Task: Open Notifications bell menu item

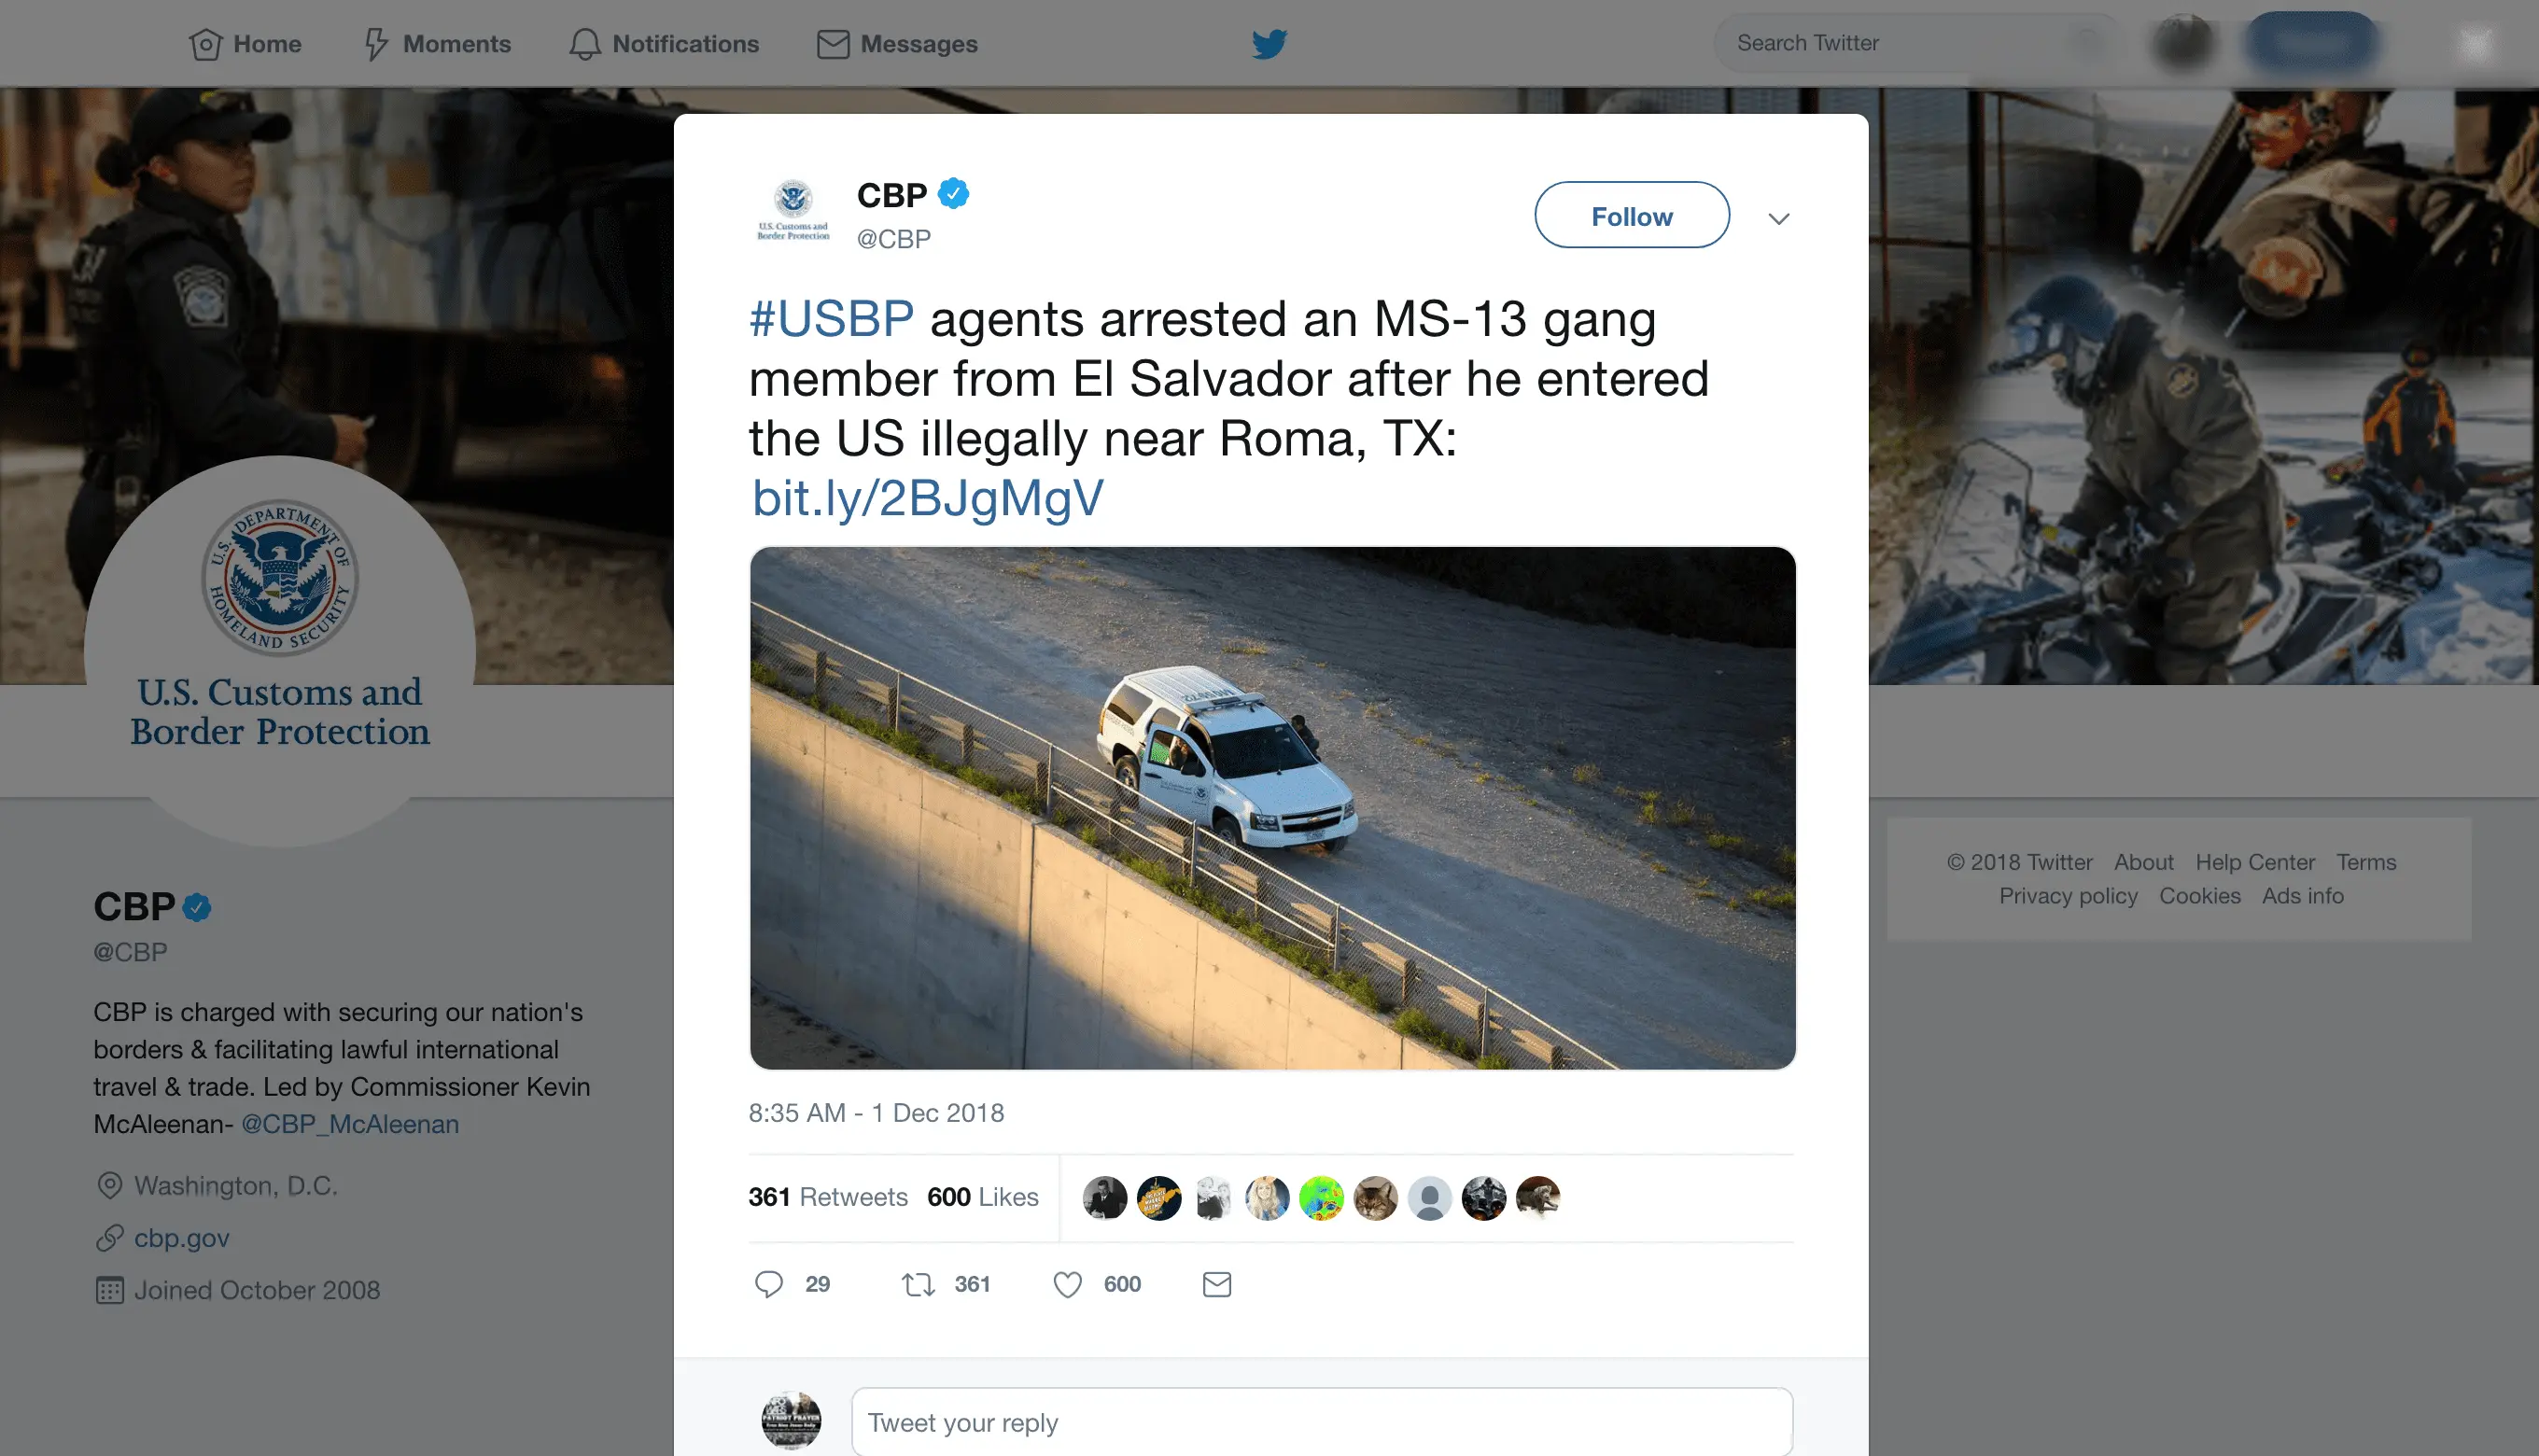Action: pos(664,44)
